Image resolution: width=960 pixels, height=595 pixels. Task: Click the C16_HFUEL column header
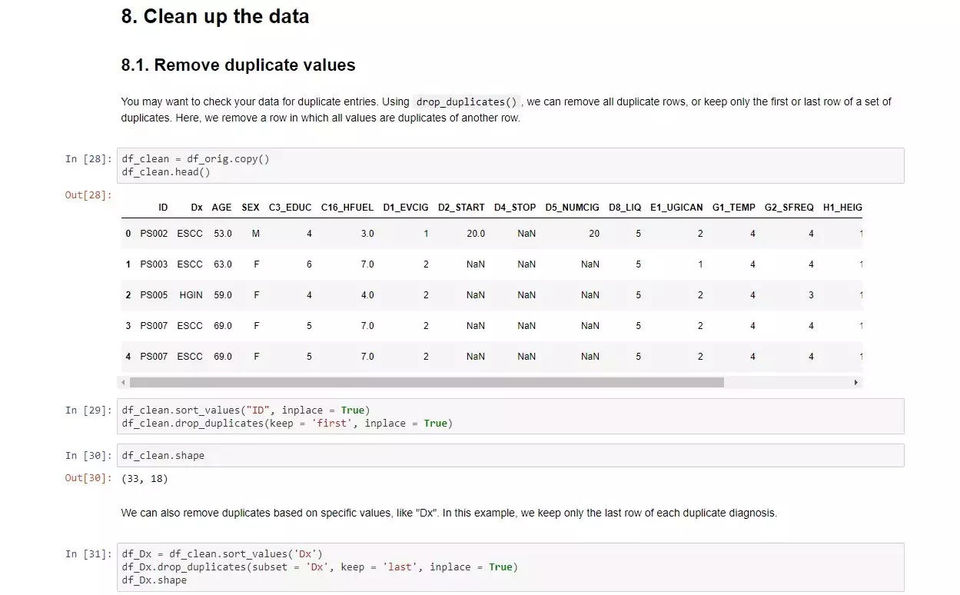coord(347,208)
